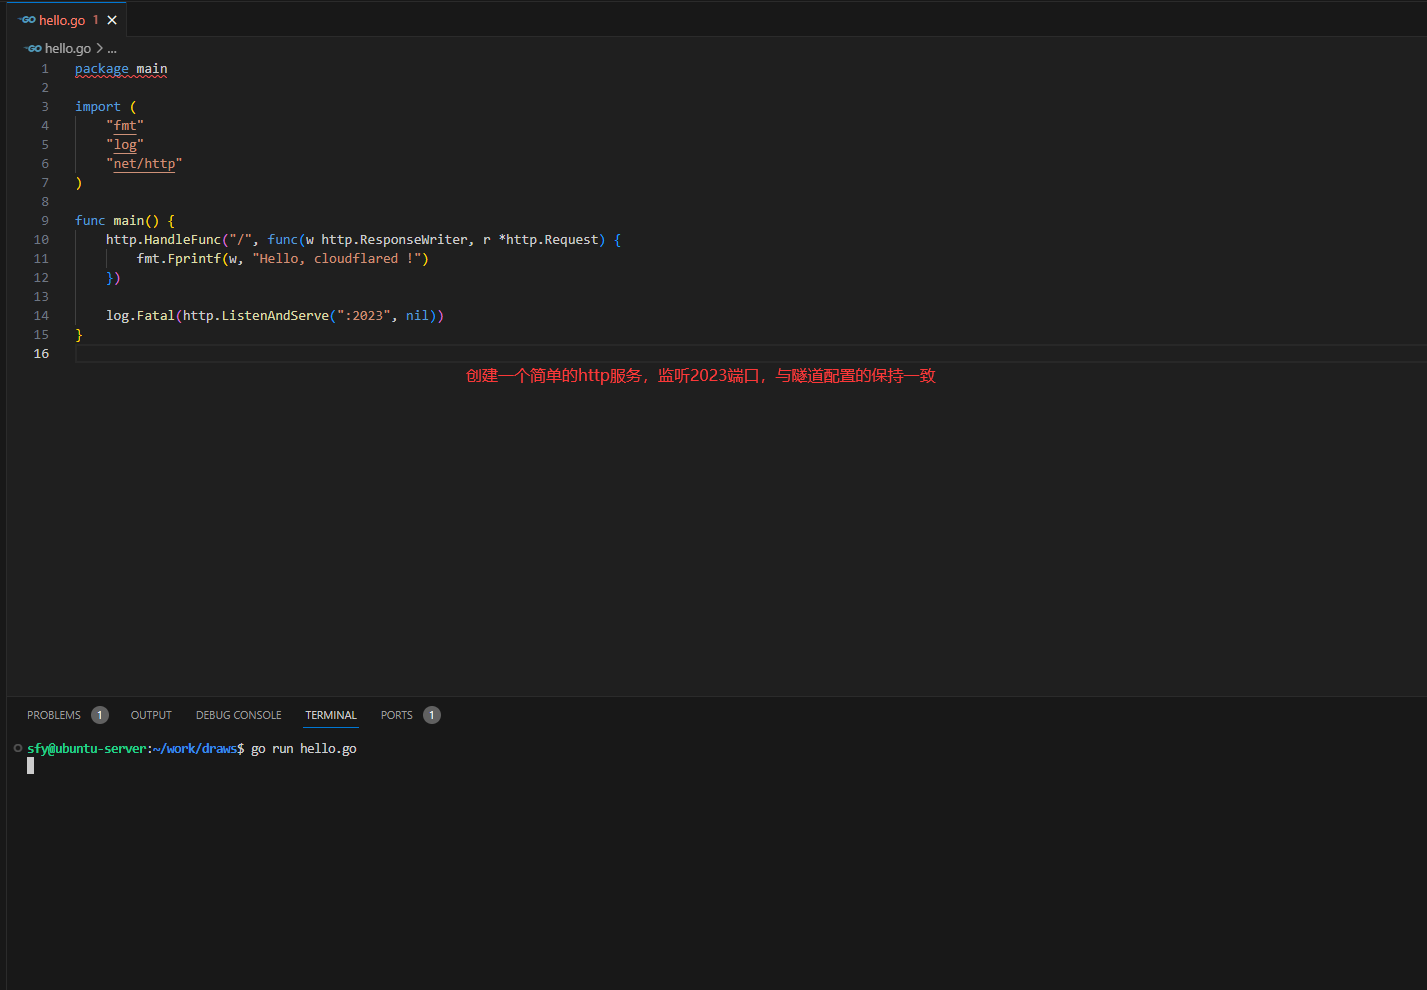The image size is (1427, 990).
Task: Expand the breadcrumb chevron after hello.go
Action: point(99,48)
